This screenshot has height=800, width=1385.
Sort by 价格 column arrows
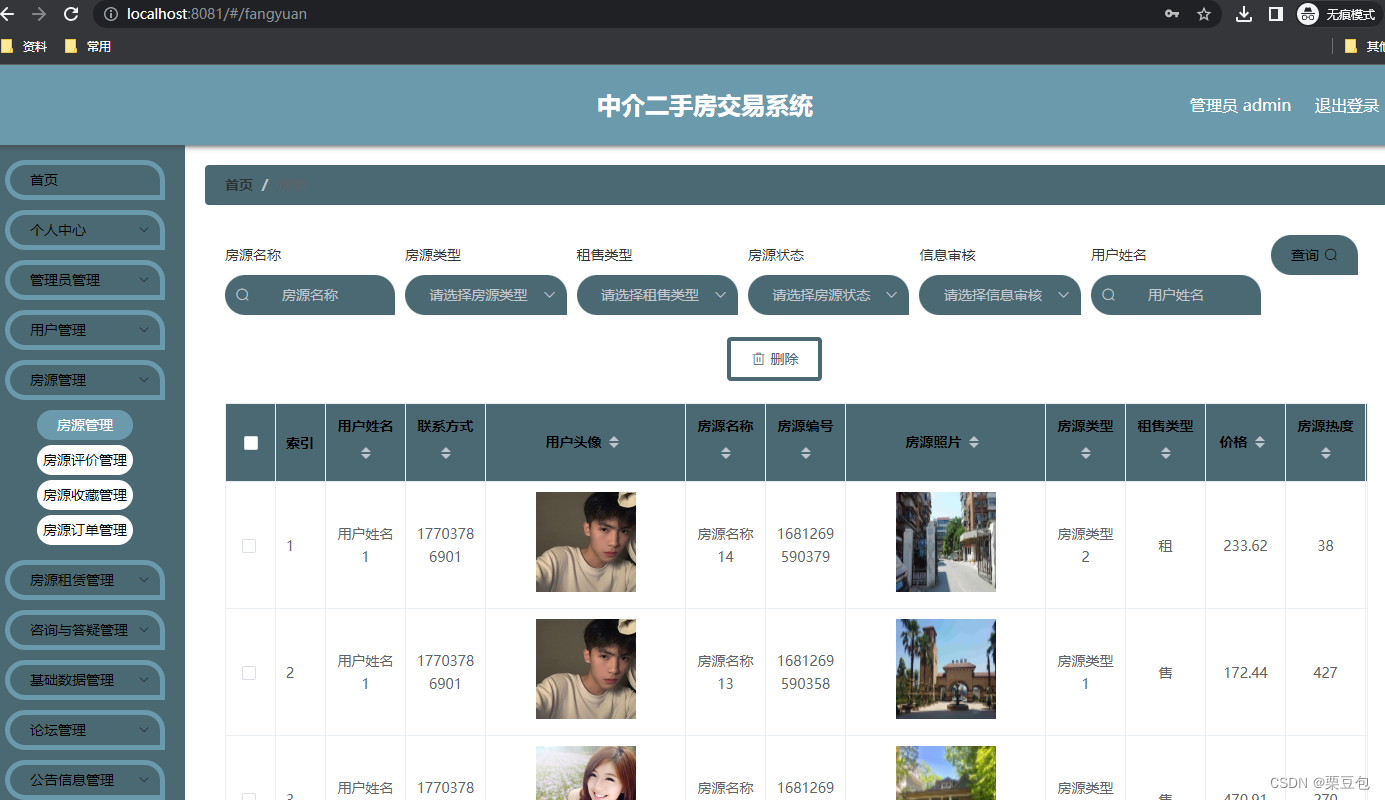click(1260, 442)
